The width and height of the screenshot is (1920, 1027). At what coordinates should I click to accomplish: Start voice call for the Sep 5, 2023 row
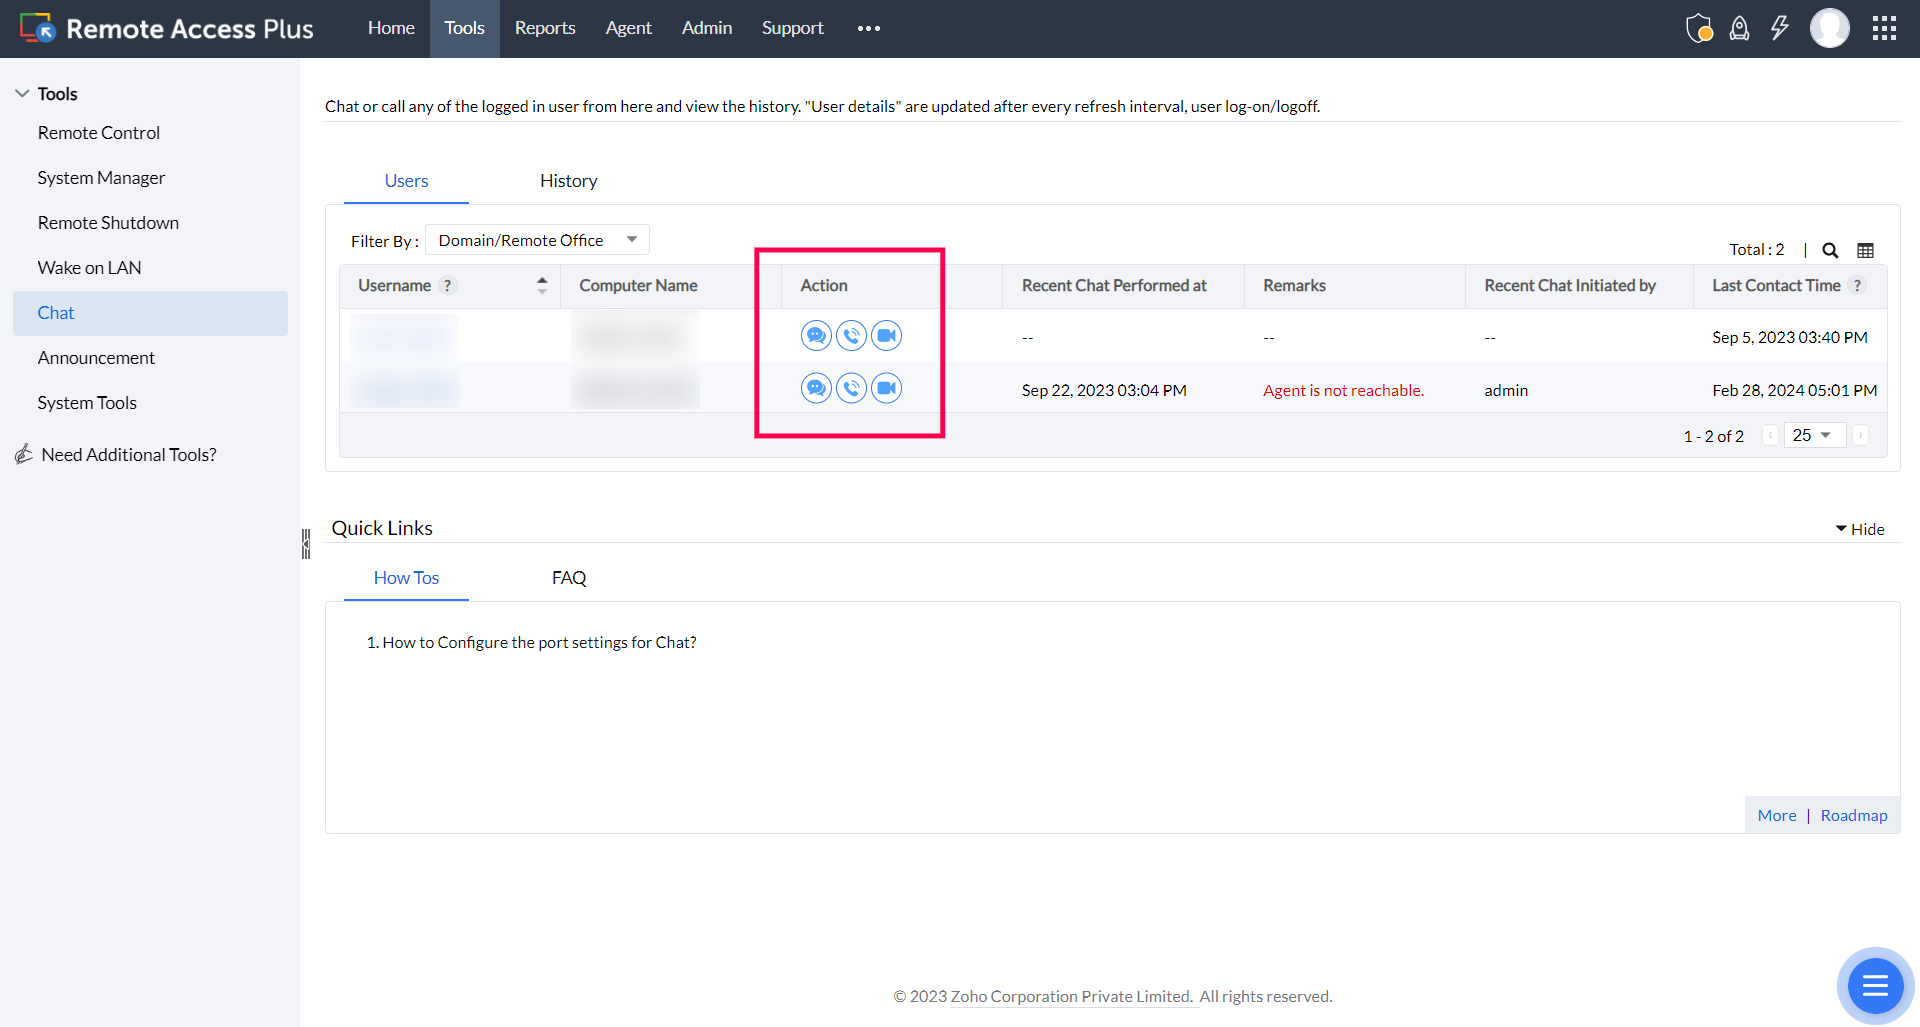(x=851, y=336)
